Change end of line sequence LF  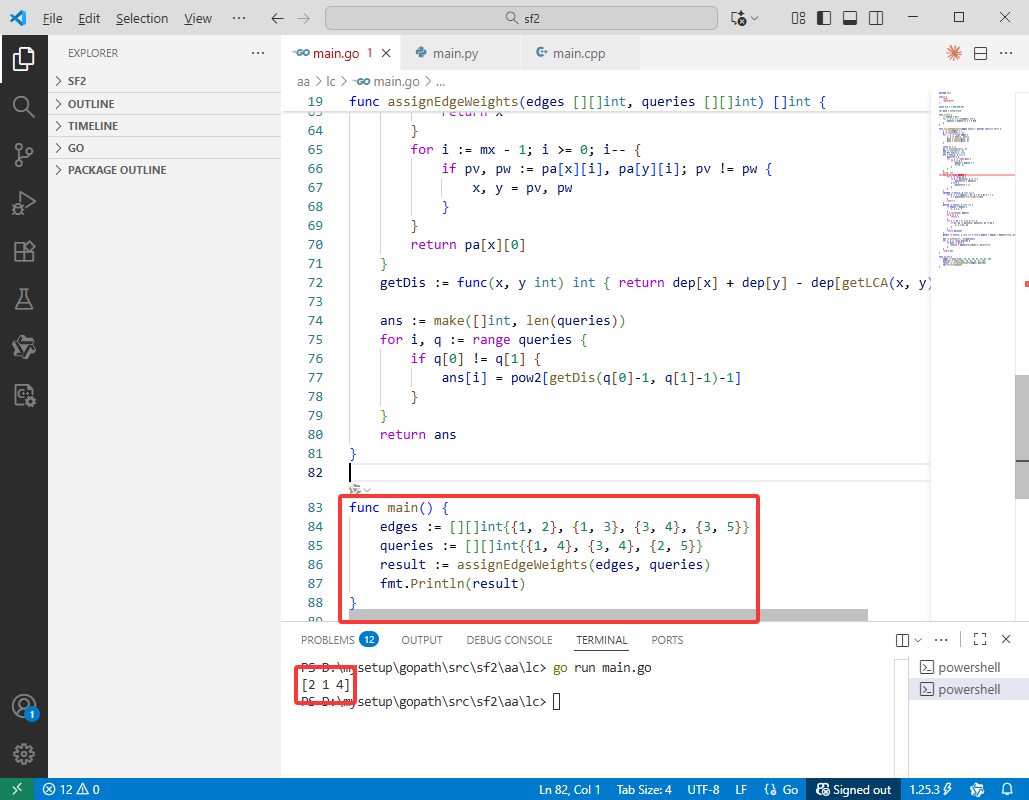coord(741,789)
